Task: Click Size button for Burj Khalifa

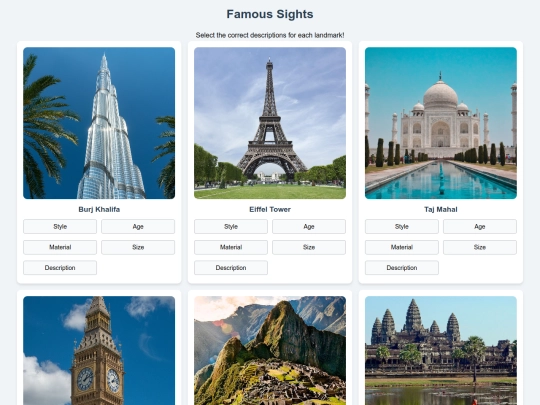Action: (138, 247)
